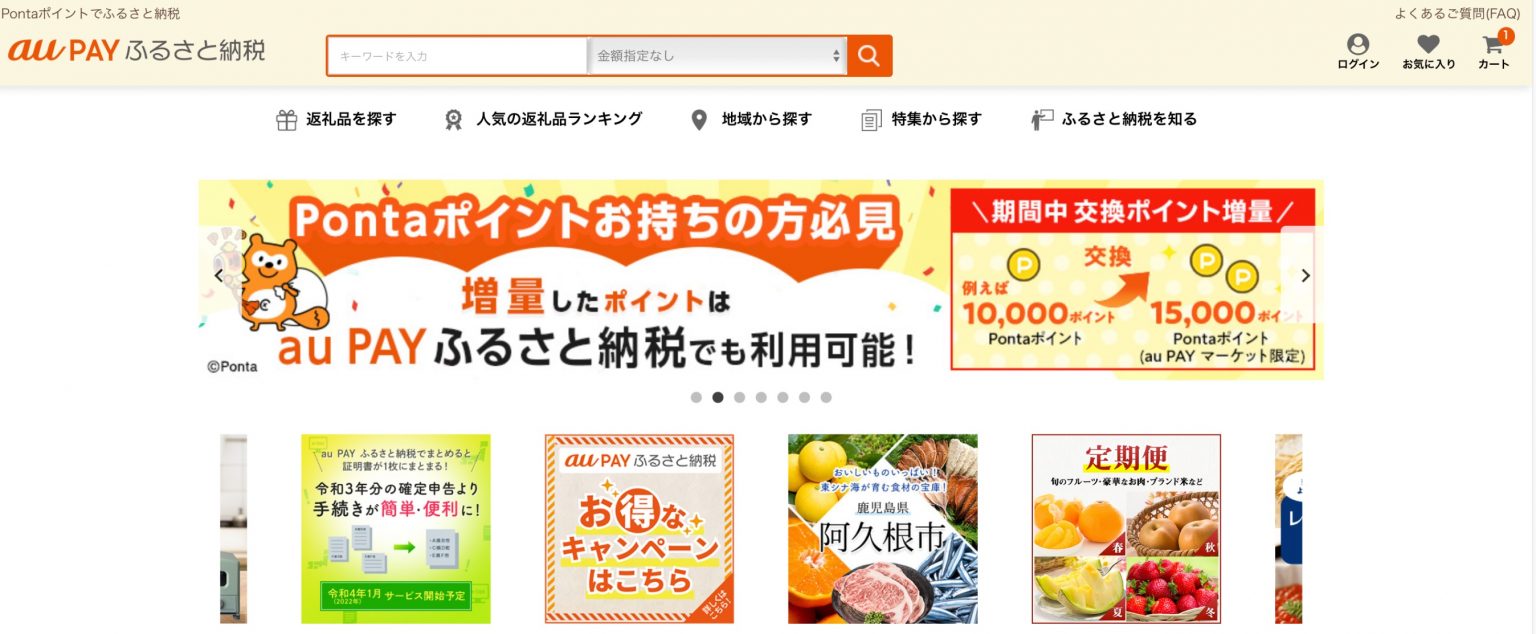Screen dimensions: 1536x634
Task: Expand the 金額指定なし amount dropdown
Action: click(x=717, y=56)
